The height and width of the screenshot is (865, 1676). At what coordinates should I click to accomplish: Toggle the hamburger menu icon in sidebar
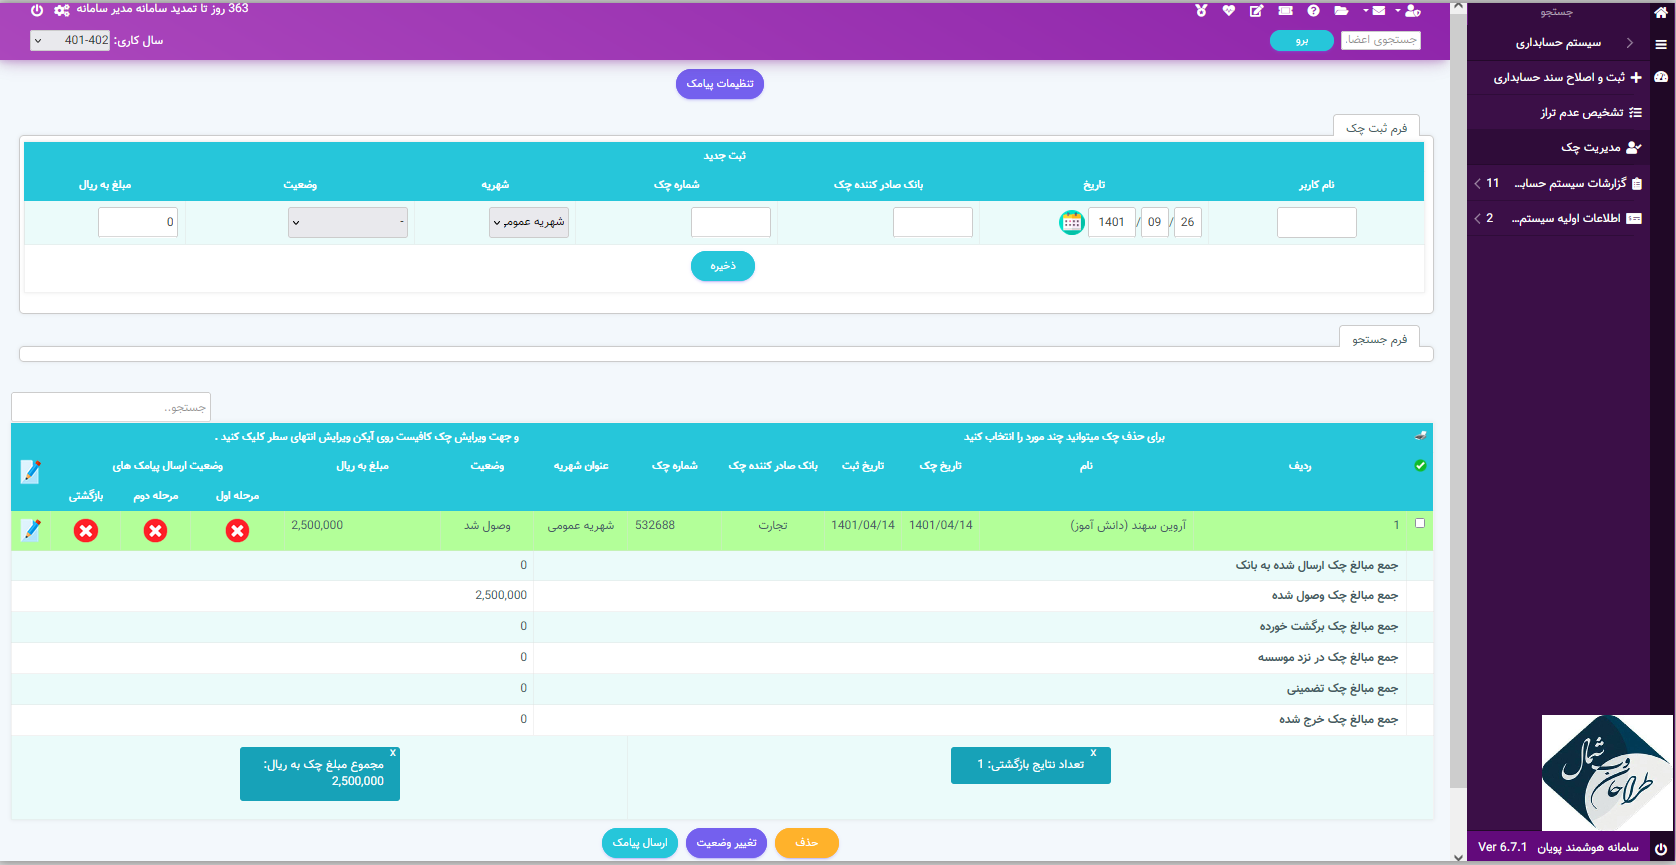tap(1661, 44)
